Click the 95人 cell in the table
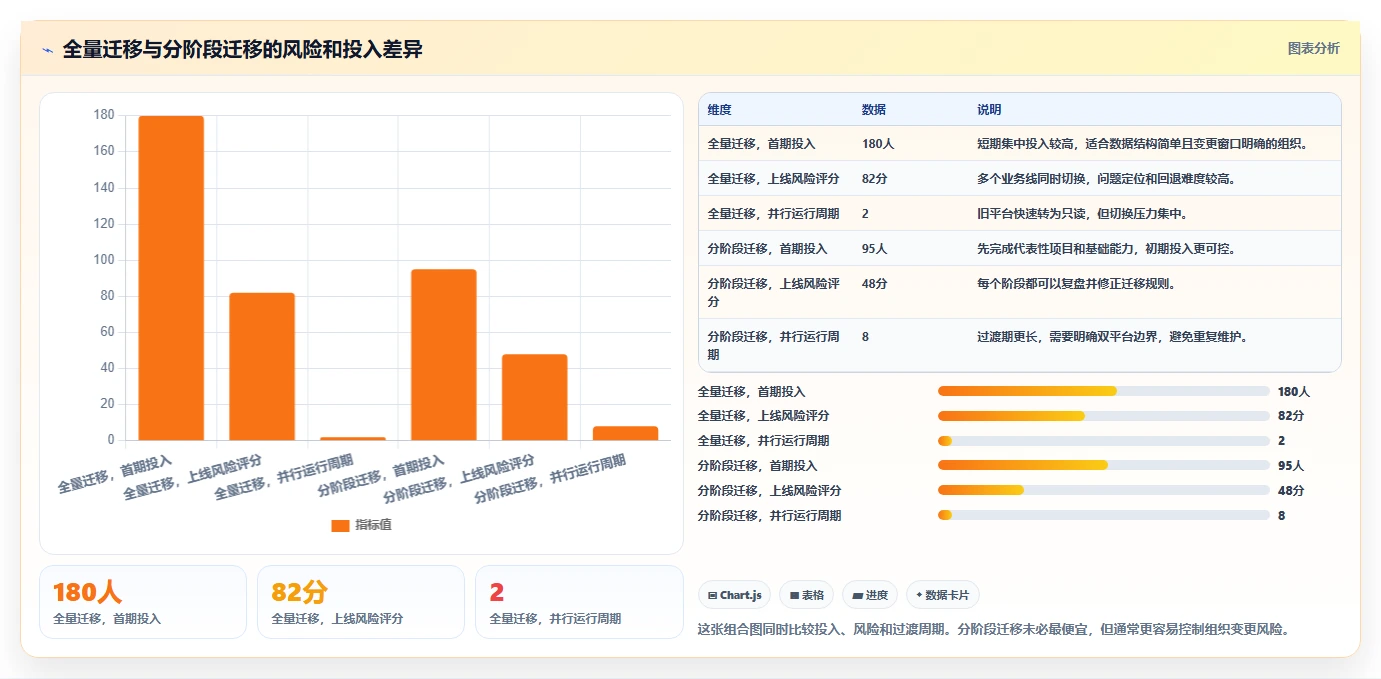This screenshot has height=679, width=1381. [x=875, y=249]
